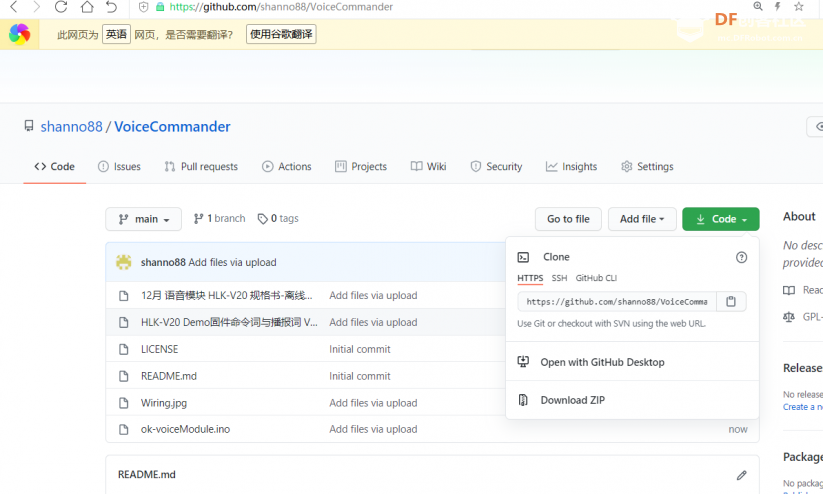Open the Projects tab
823x494 pixels.
click(361, 166)
